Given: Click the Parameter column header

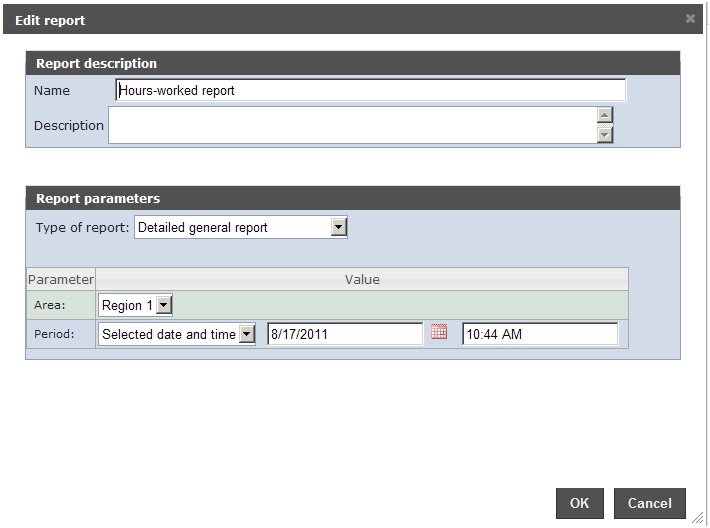Looking at the screenshot, I should [61, 279].
